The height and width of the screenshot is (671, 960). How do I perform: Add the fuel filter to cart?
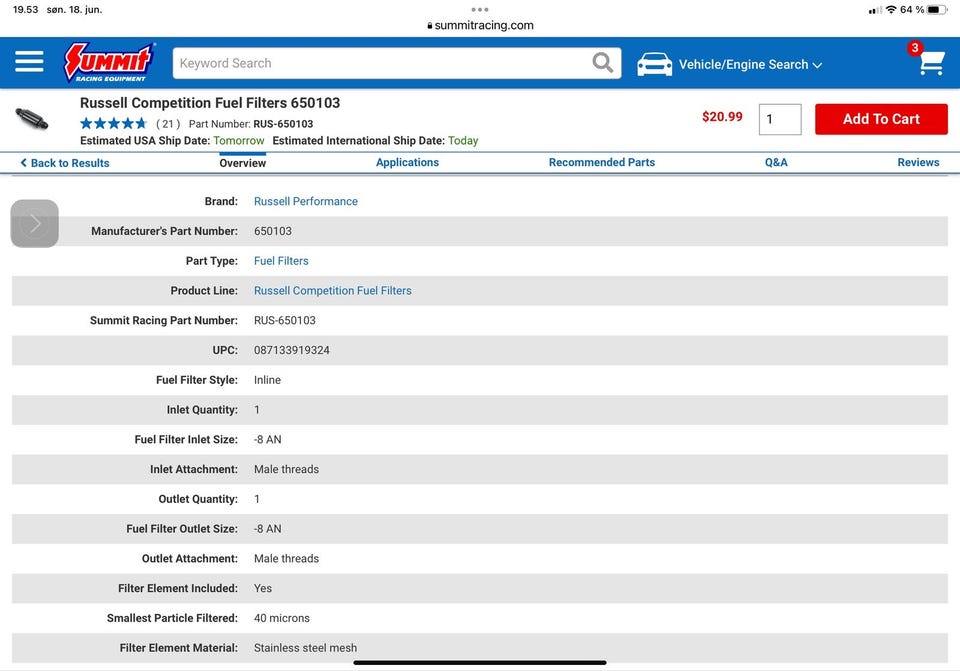(880, 119)
